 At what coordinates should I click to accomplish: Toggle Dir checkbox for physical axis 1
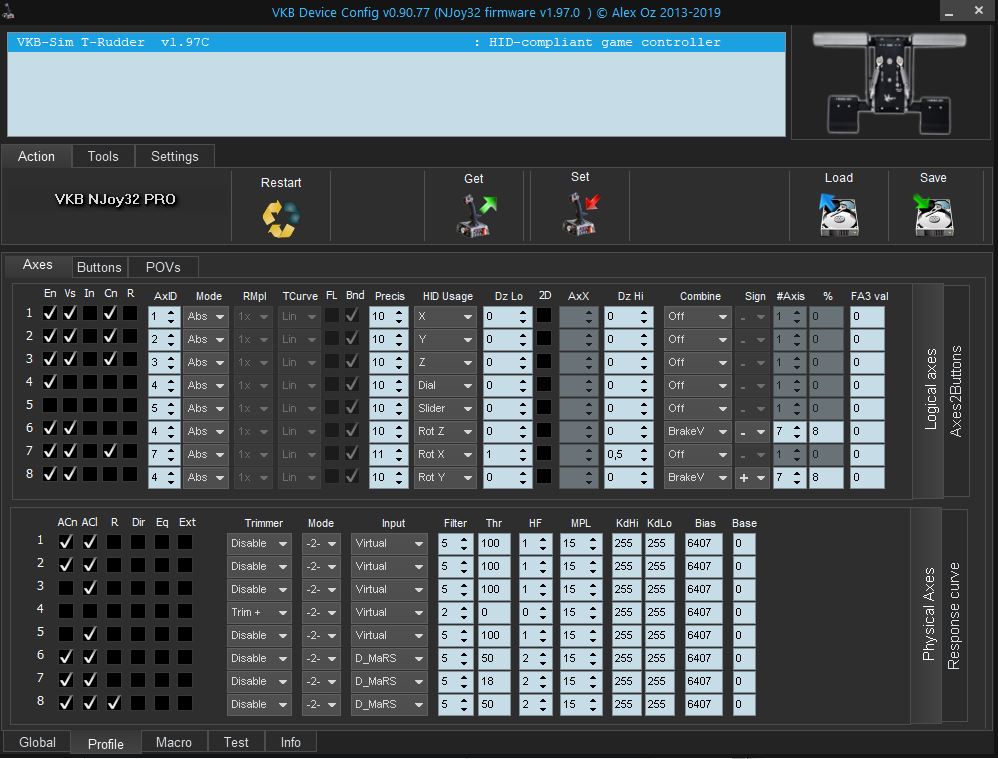[x=138, y=541]
